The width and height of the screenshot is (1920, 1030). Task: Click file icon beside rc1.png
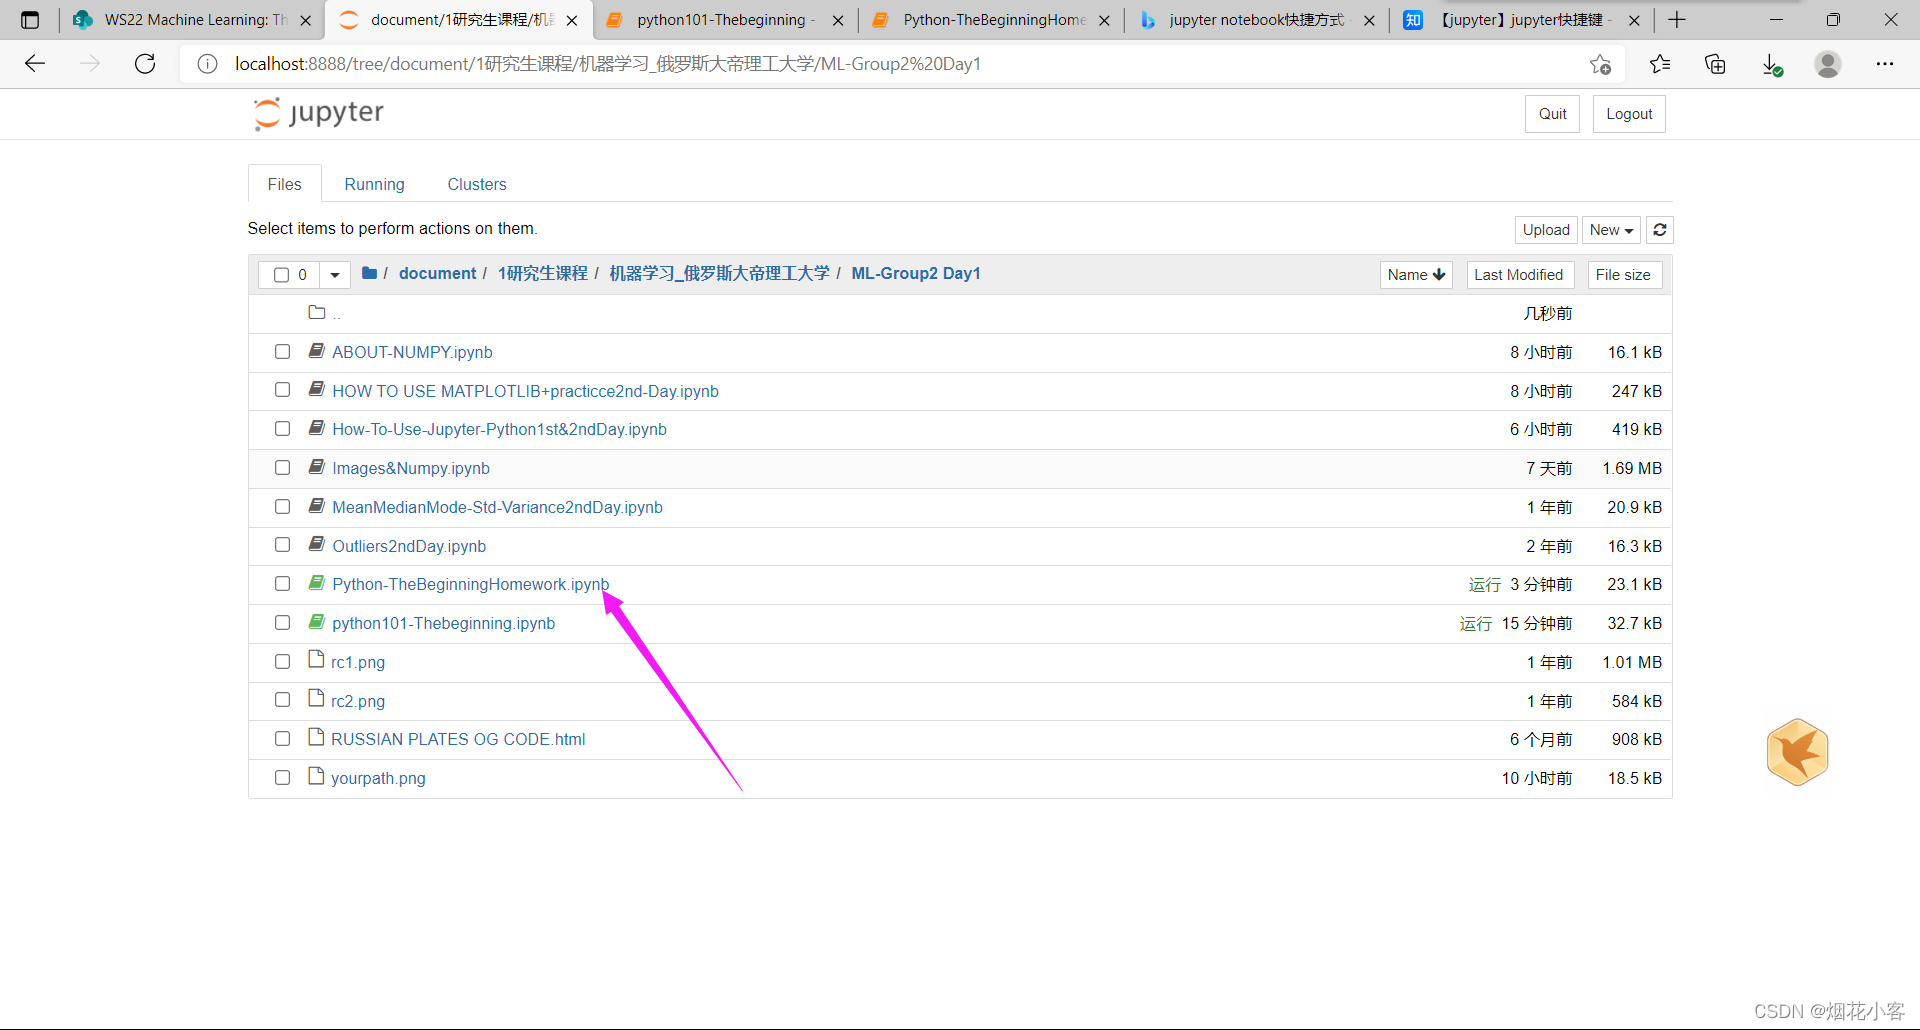pos(317,660)
